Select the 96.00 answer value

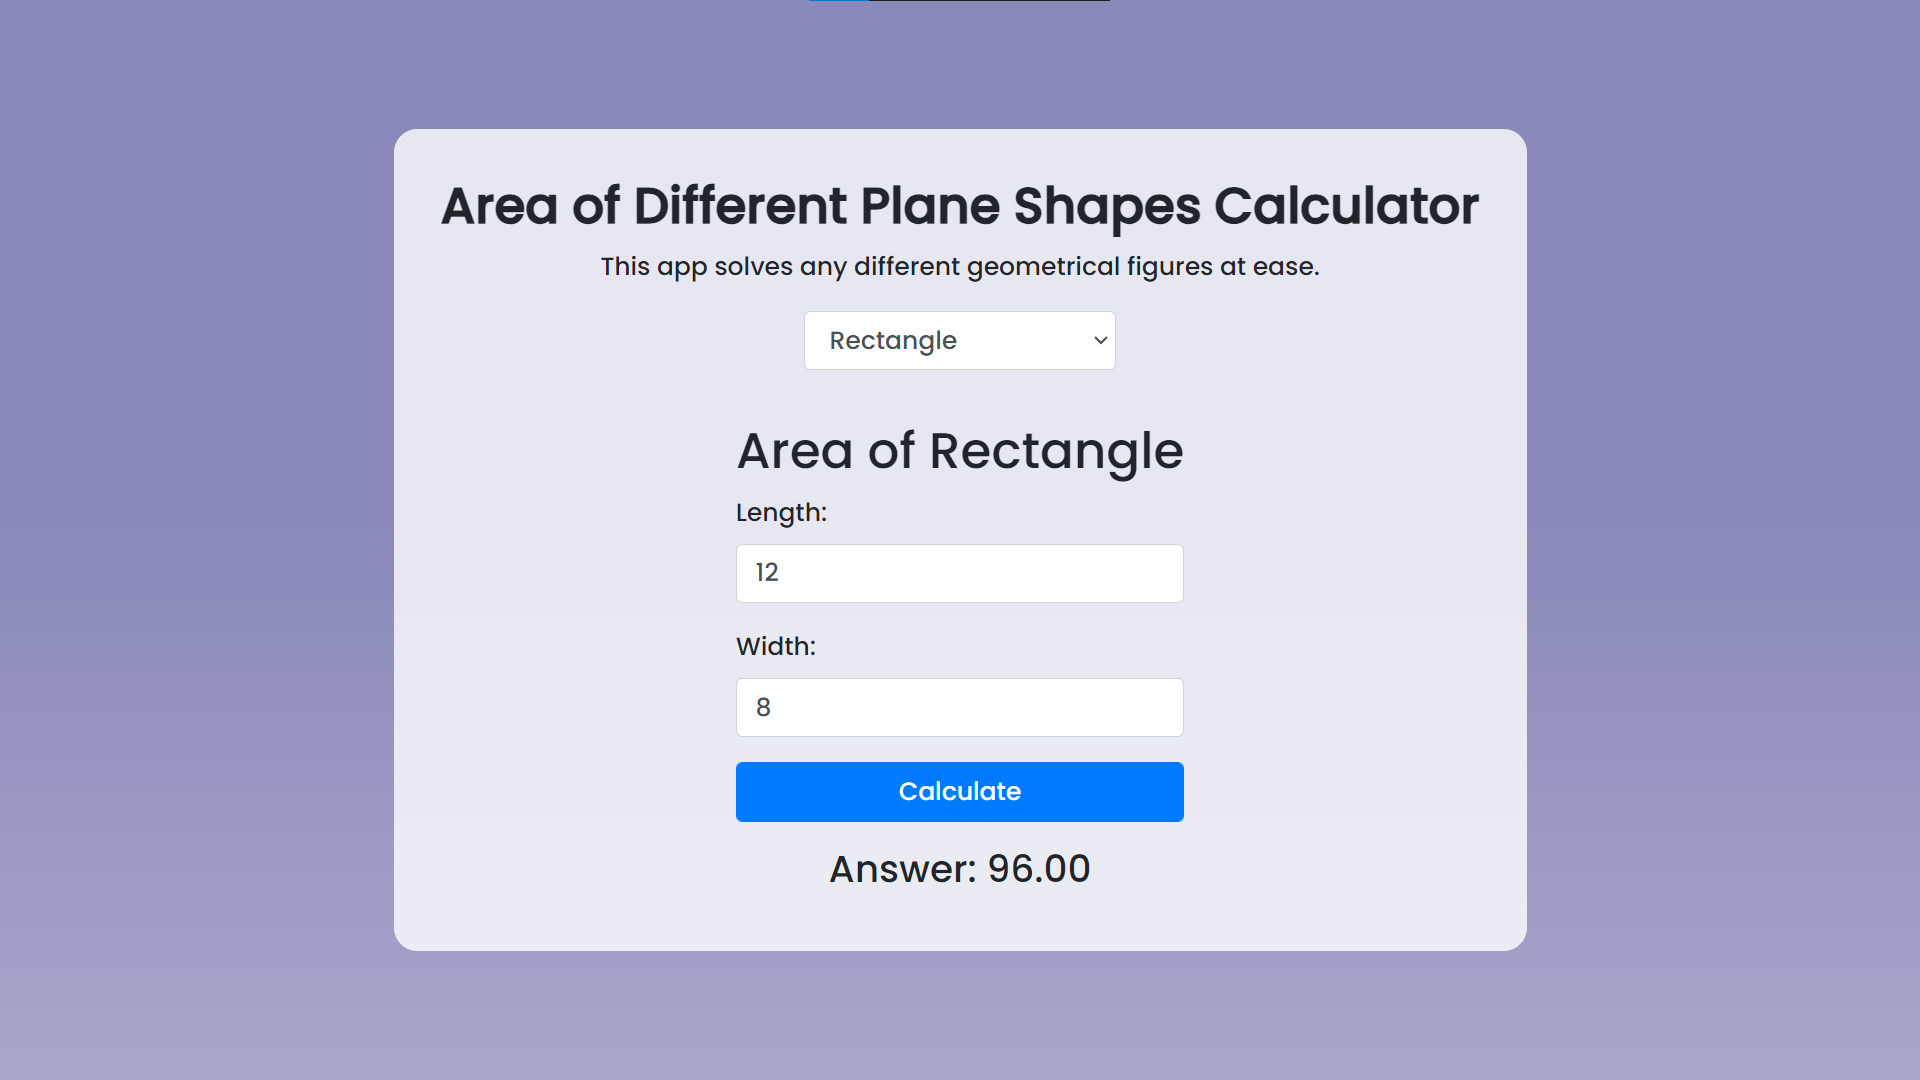(x=1038, y=869)
